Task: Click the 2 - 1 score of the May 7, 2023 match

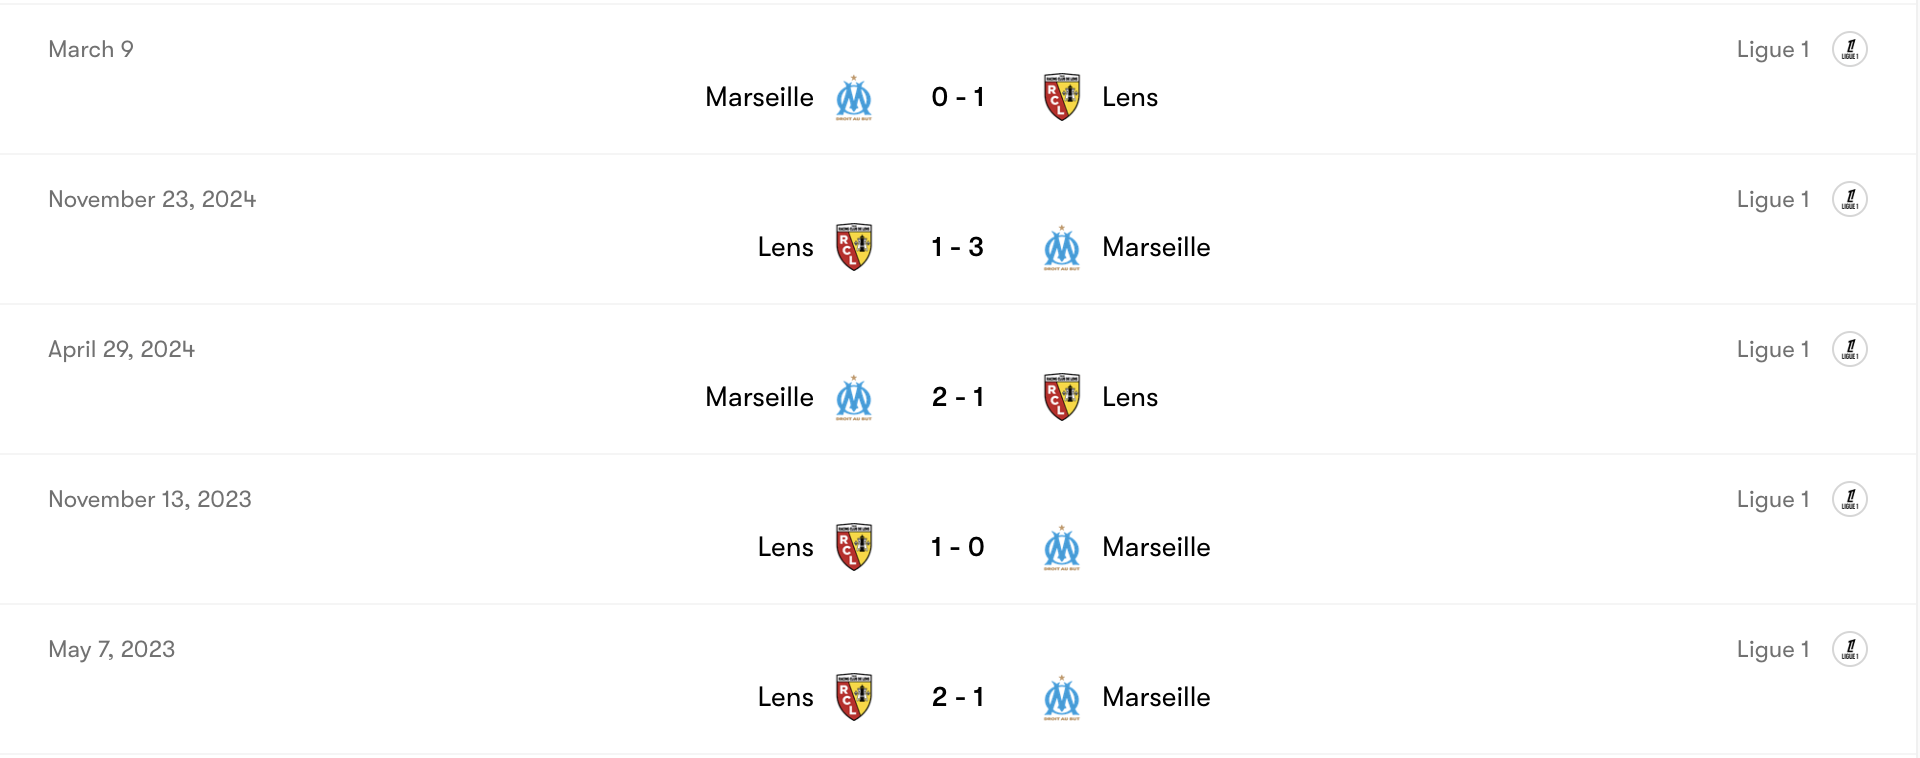Action: (958, 697)
